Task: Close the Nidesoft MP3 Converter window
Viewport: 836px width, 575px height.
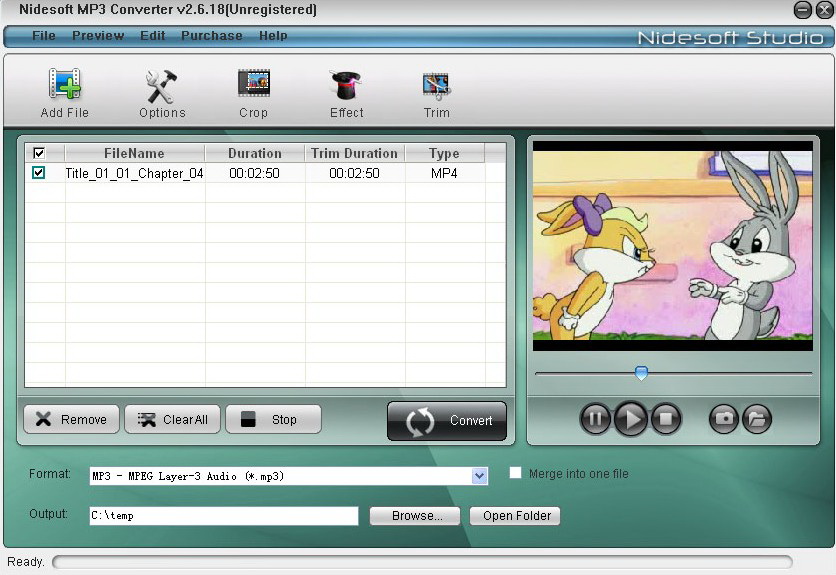Action: (x=824, y=10)
